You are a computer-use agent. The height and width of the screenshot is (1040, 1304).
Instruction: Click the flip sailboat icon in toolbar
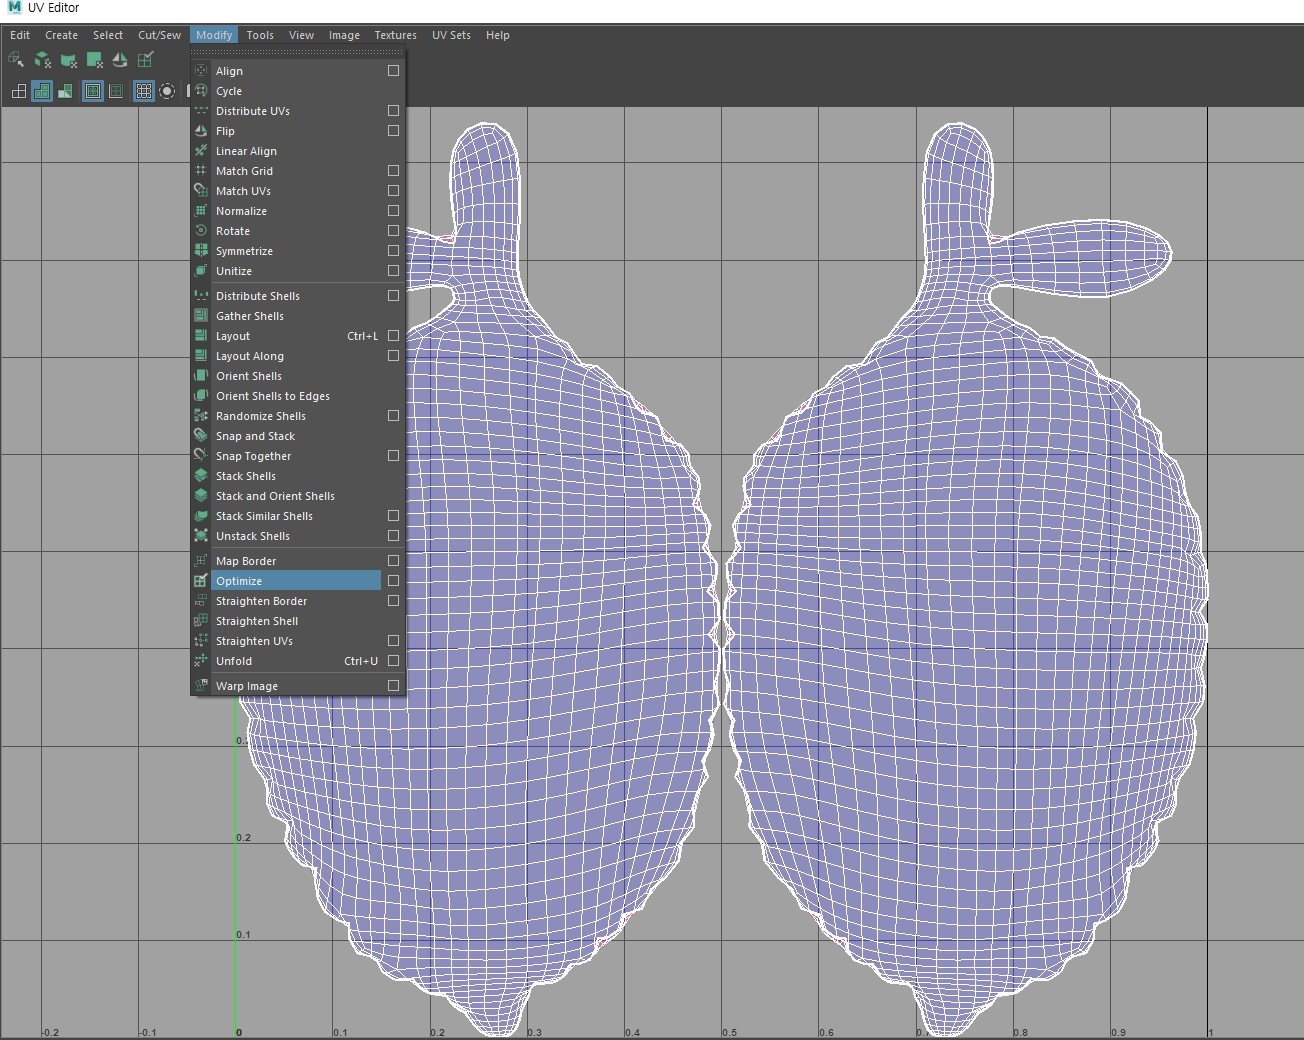[x=120, y=60]
